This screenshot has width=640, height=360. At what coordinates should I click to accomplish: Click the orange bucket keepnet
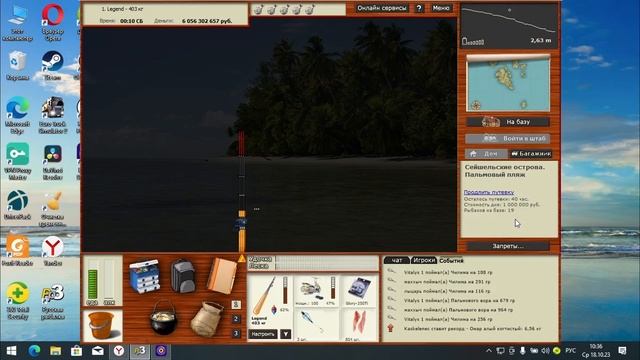point(100,325)
